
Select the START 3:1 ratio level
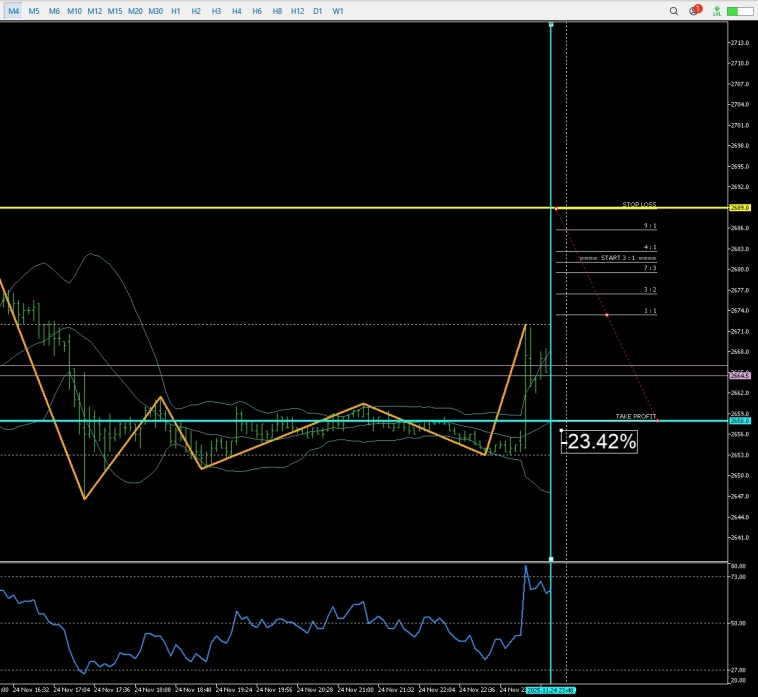tap(618, 257)
